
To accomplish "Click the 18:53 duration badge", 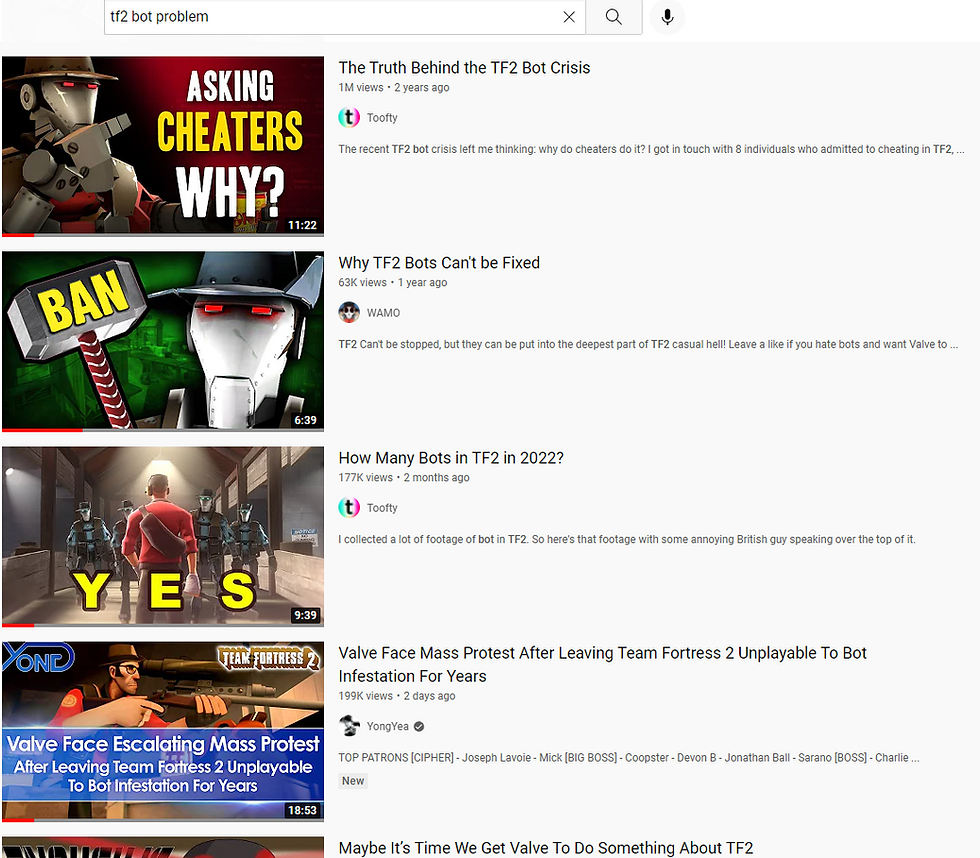I will (302, 810).
